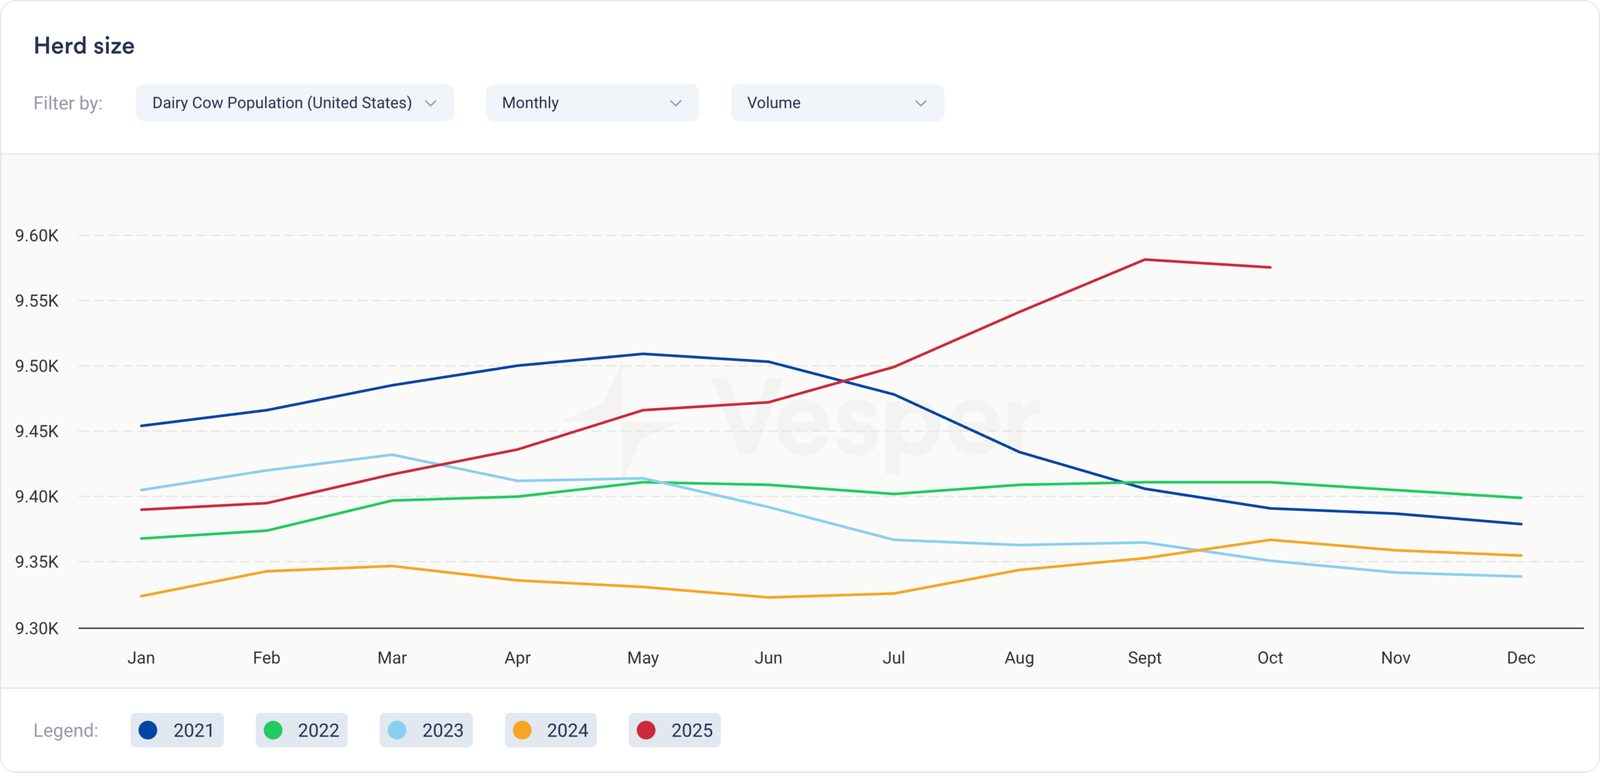
Task: Click the red 2025 color dot
Action: coord(646,730)
